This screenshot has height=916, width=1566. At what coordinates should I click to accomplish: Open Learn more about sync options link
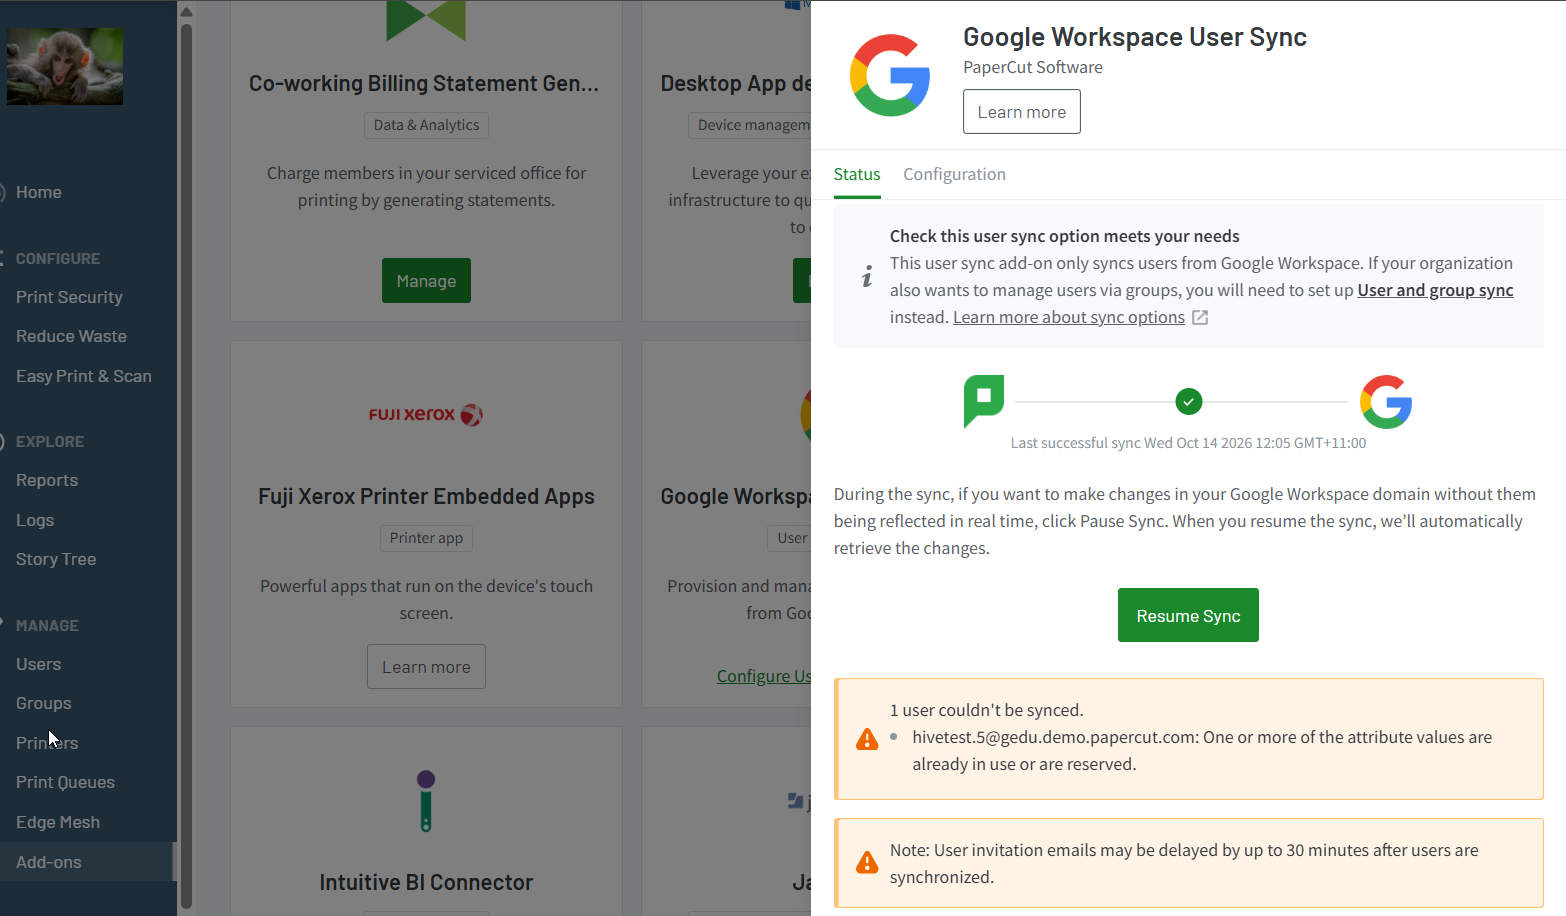point(1069,317)
